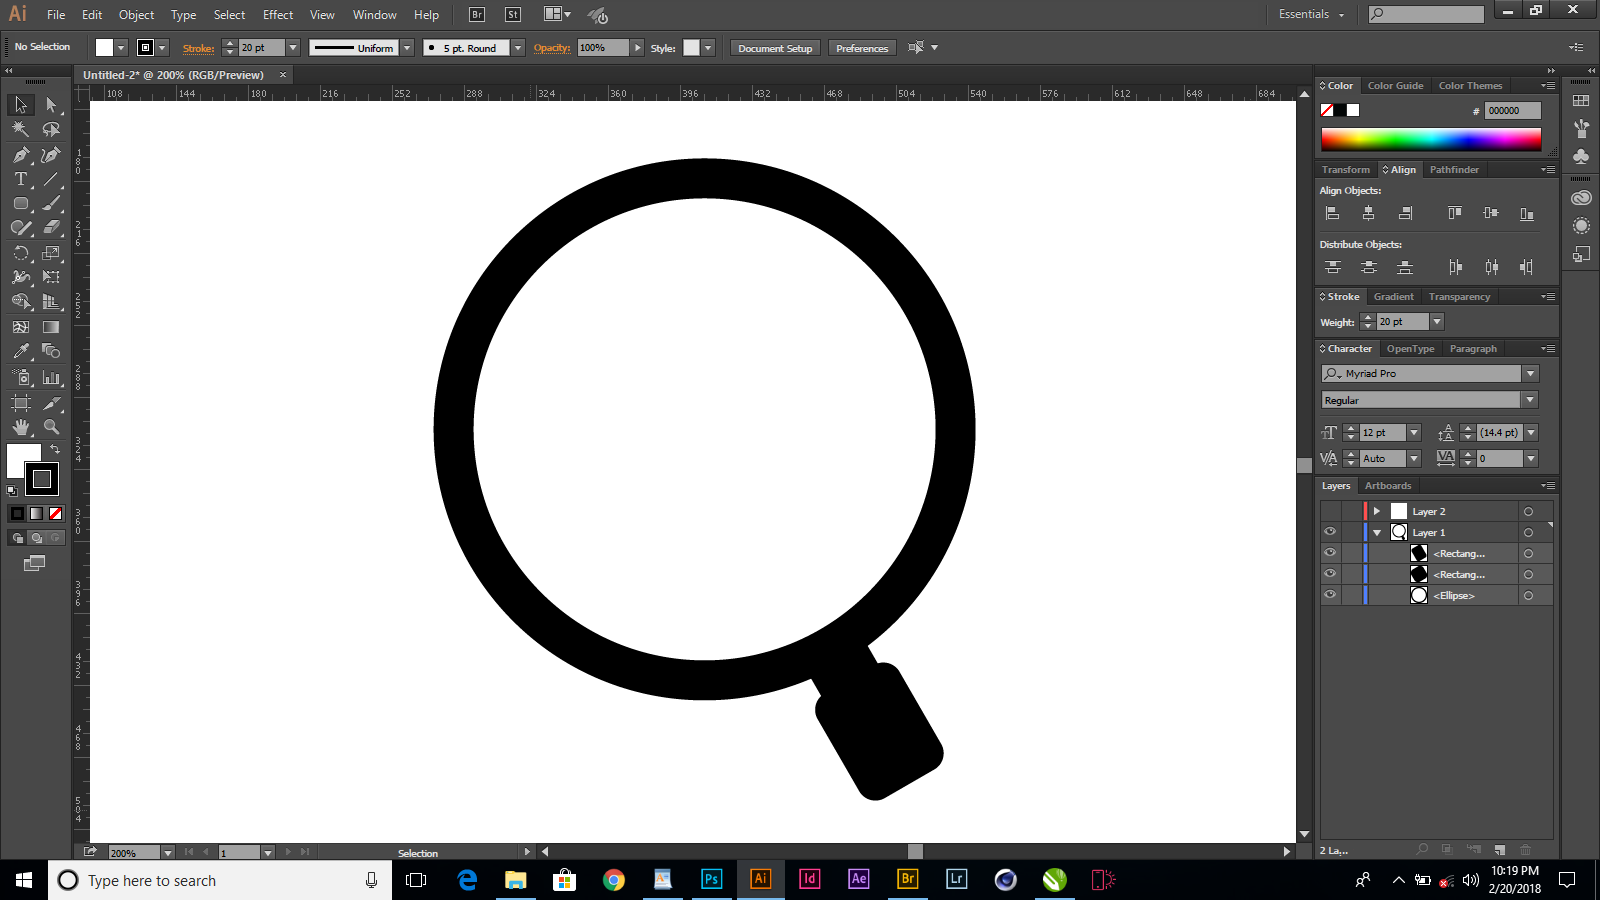Click the Horizontal Align Left icon
Image resolution: width=1600 pixels, height=900 pixels.
tap(1332, 213)
